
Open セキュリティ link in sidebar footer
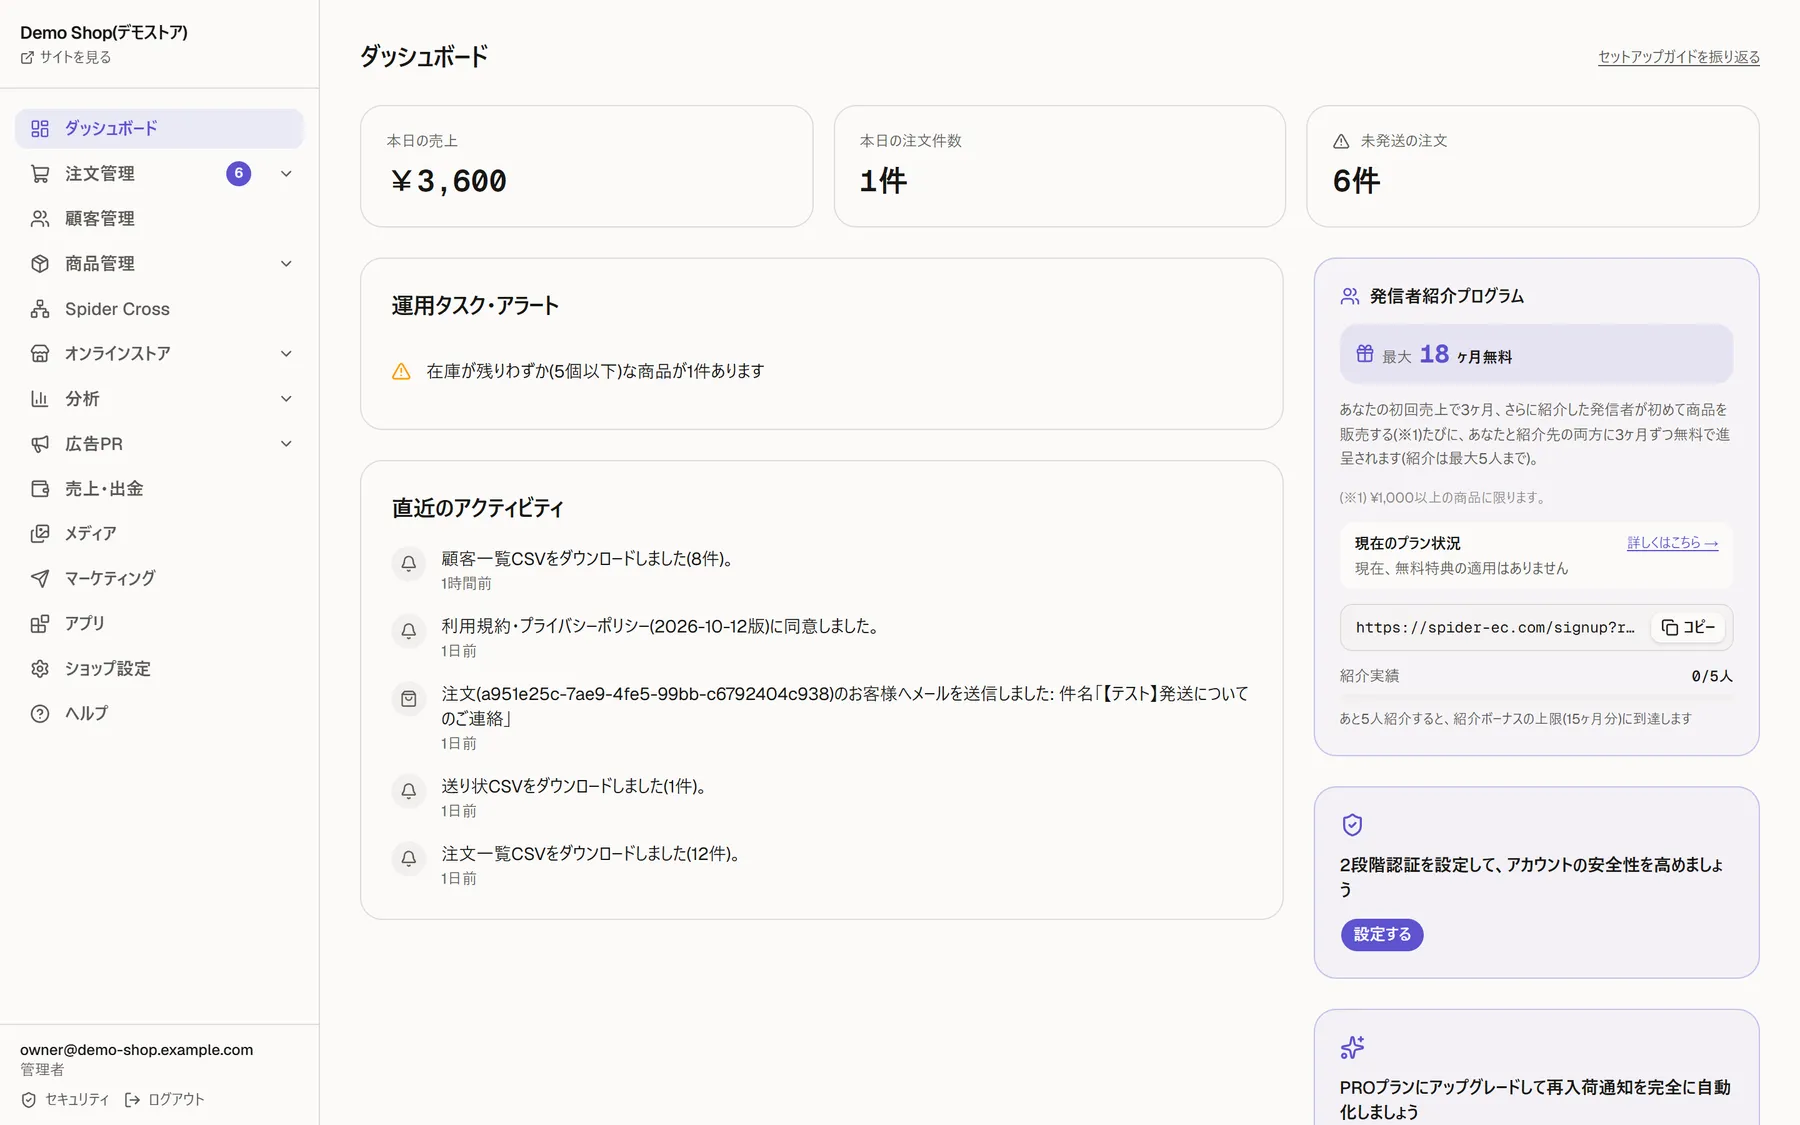pyautogui.click(x=66, y=1100)
